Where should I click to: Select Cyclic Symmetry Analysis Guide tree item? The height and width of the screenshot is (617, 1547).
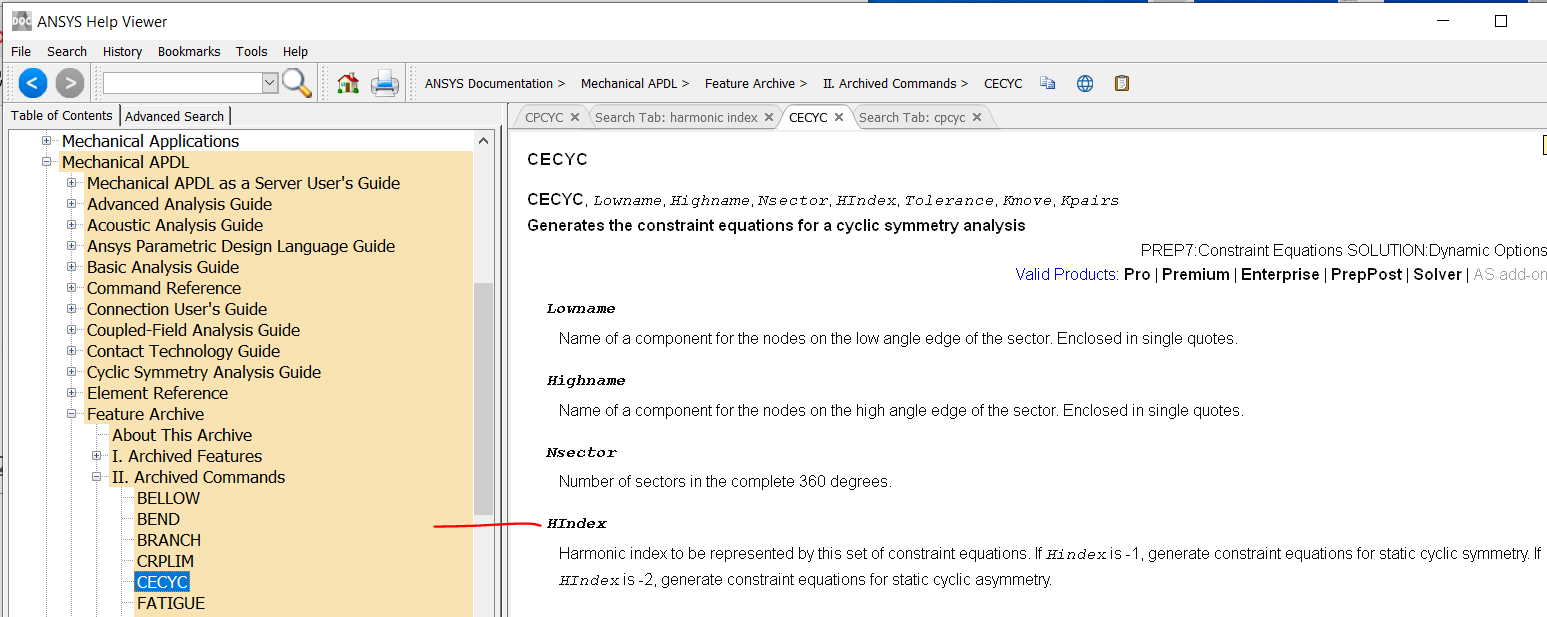(x=204, y=372)
